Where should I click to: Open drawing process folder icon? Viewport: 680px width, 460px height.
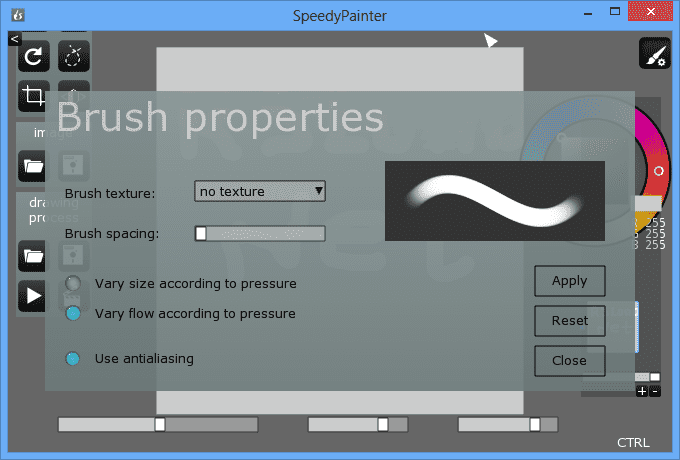coord(33,256)
